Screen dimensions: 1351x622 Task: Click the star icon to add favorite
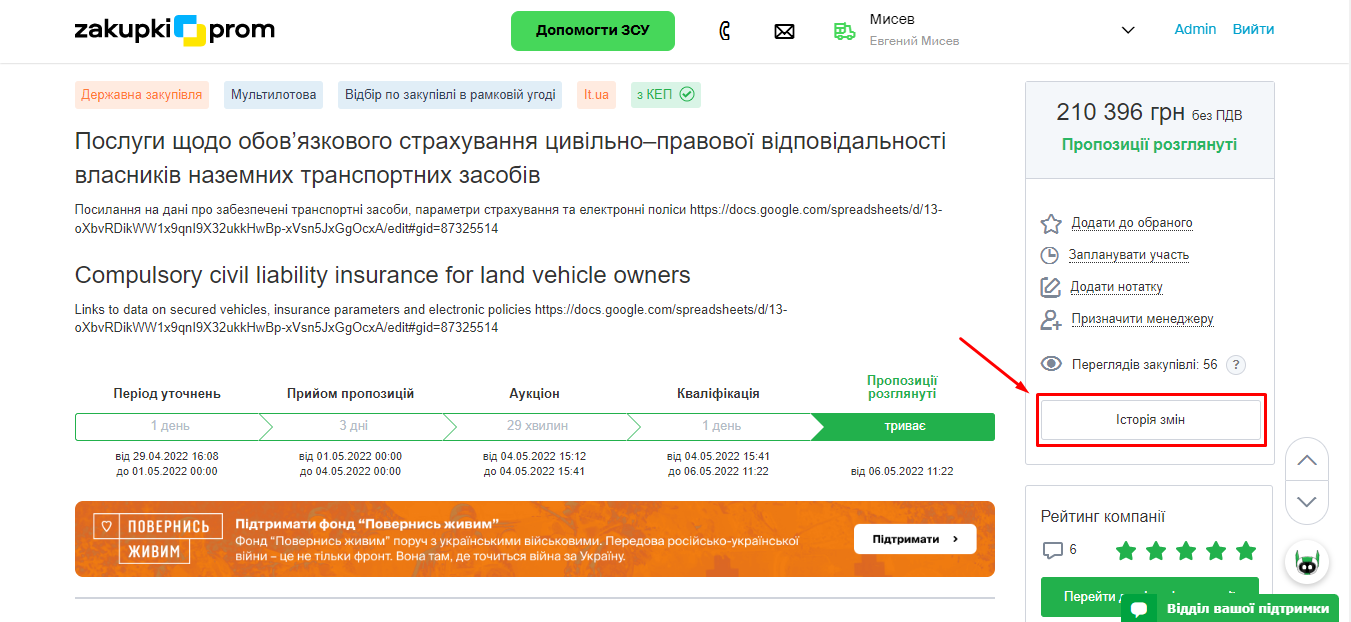[x=1050, y=223]
